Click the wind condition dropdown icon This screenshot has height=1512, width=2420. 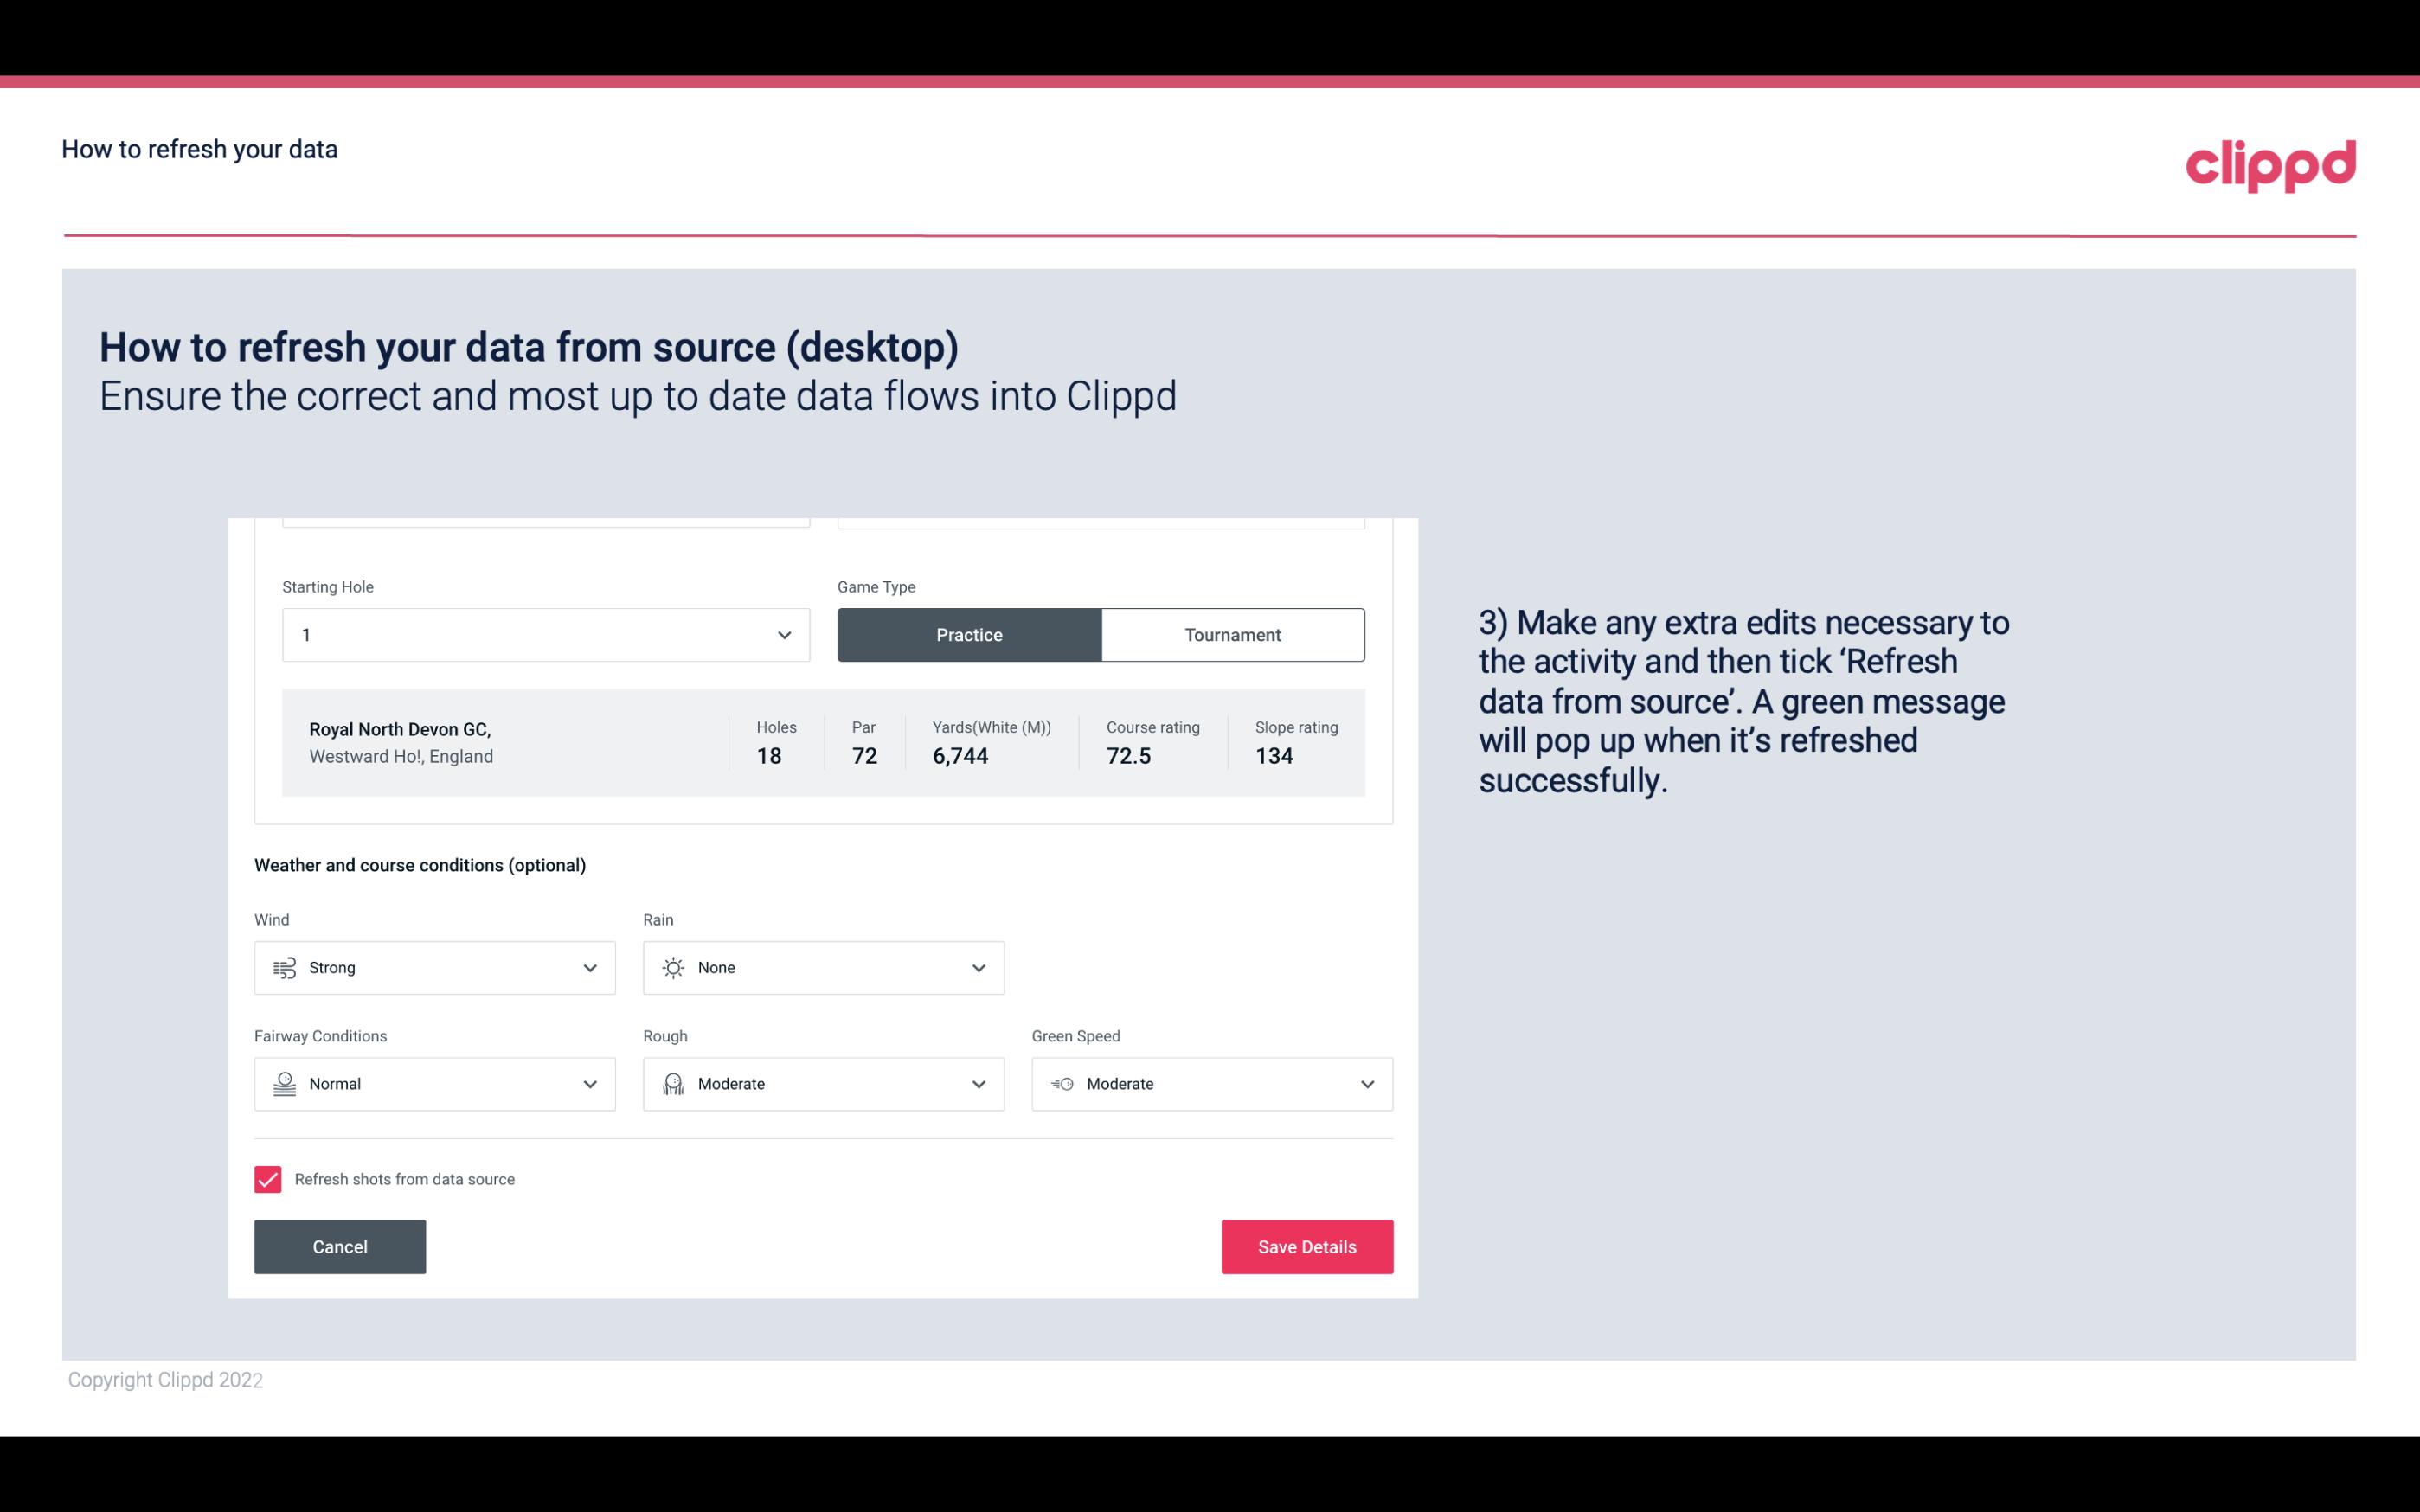(589, 967)
